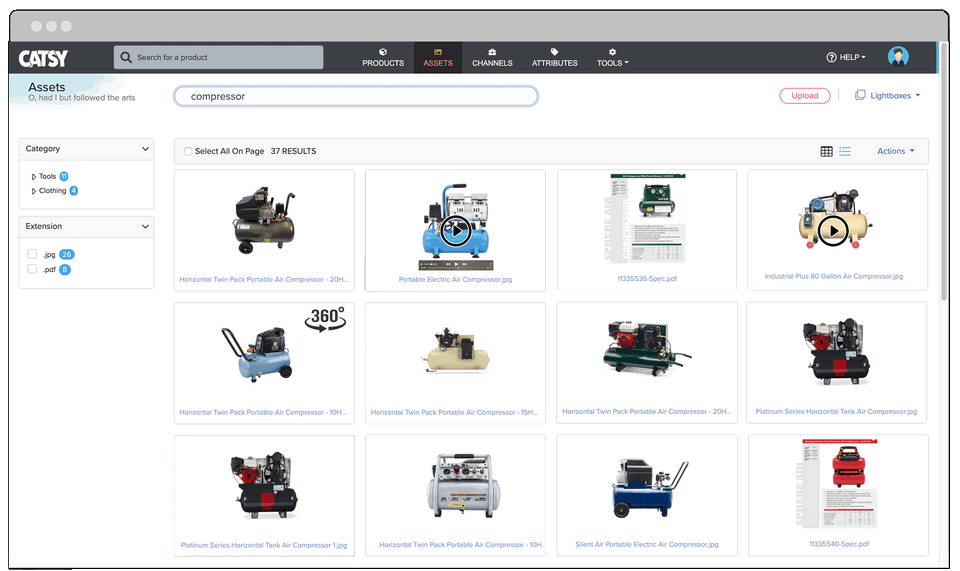
Task: Collapse the Category filter panel
Action: [x=146, y=149]
